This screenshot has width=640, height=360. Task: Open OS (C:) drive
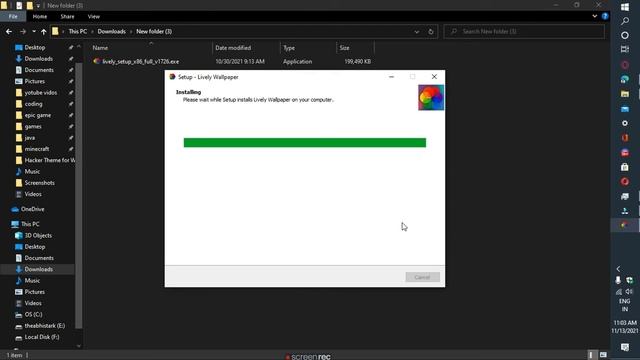(33, 314)
